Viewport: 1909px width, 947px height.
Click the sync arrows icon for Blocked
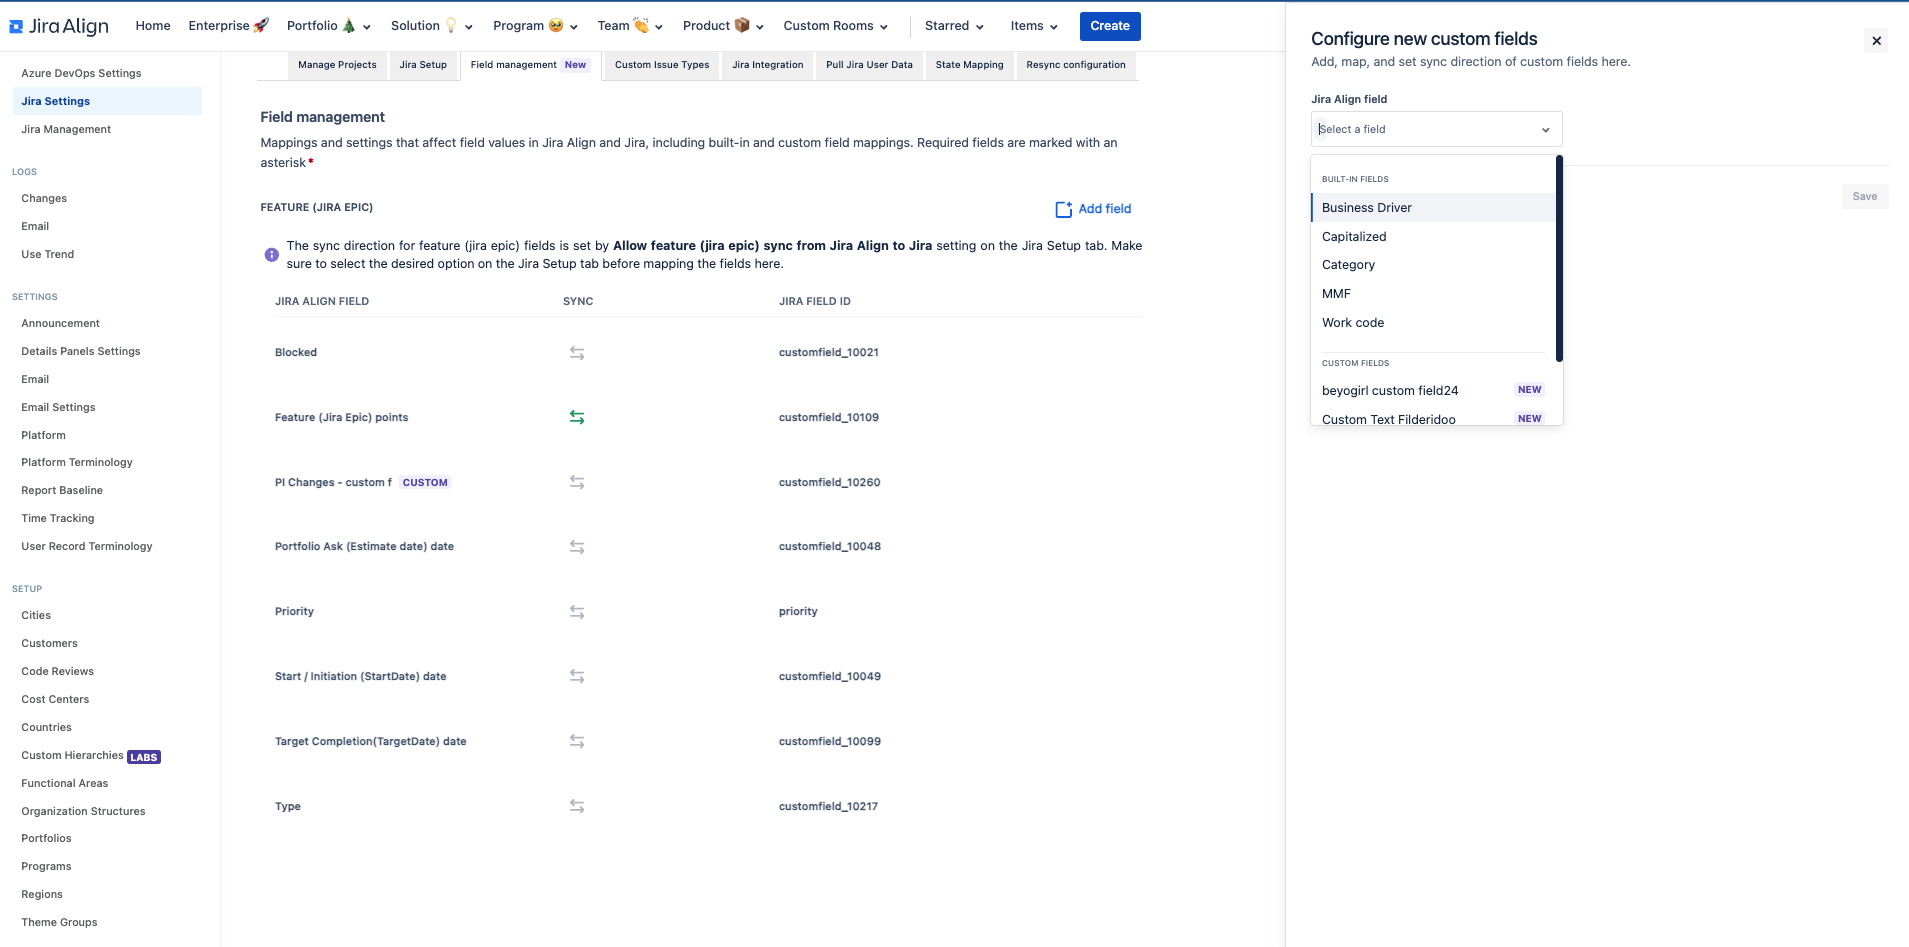[x=577, y=353]
